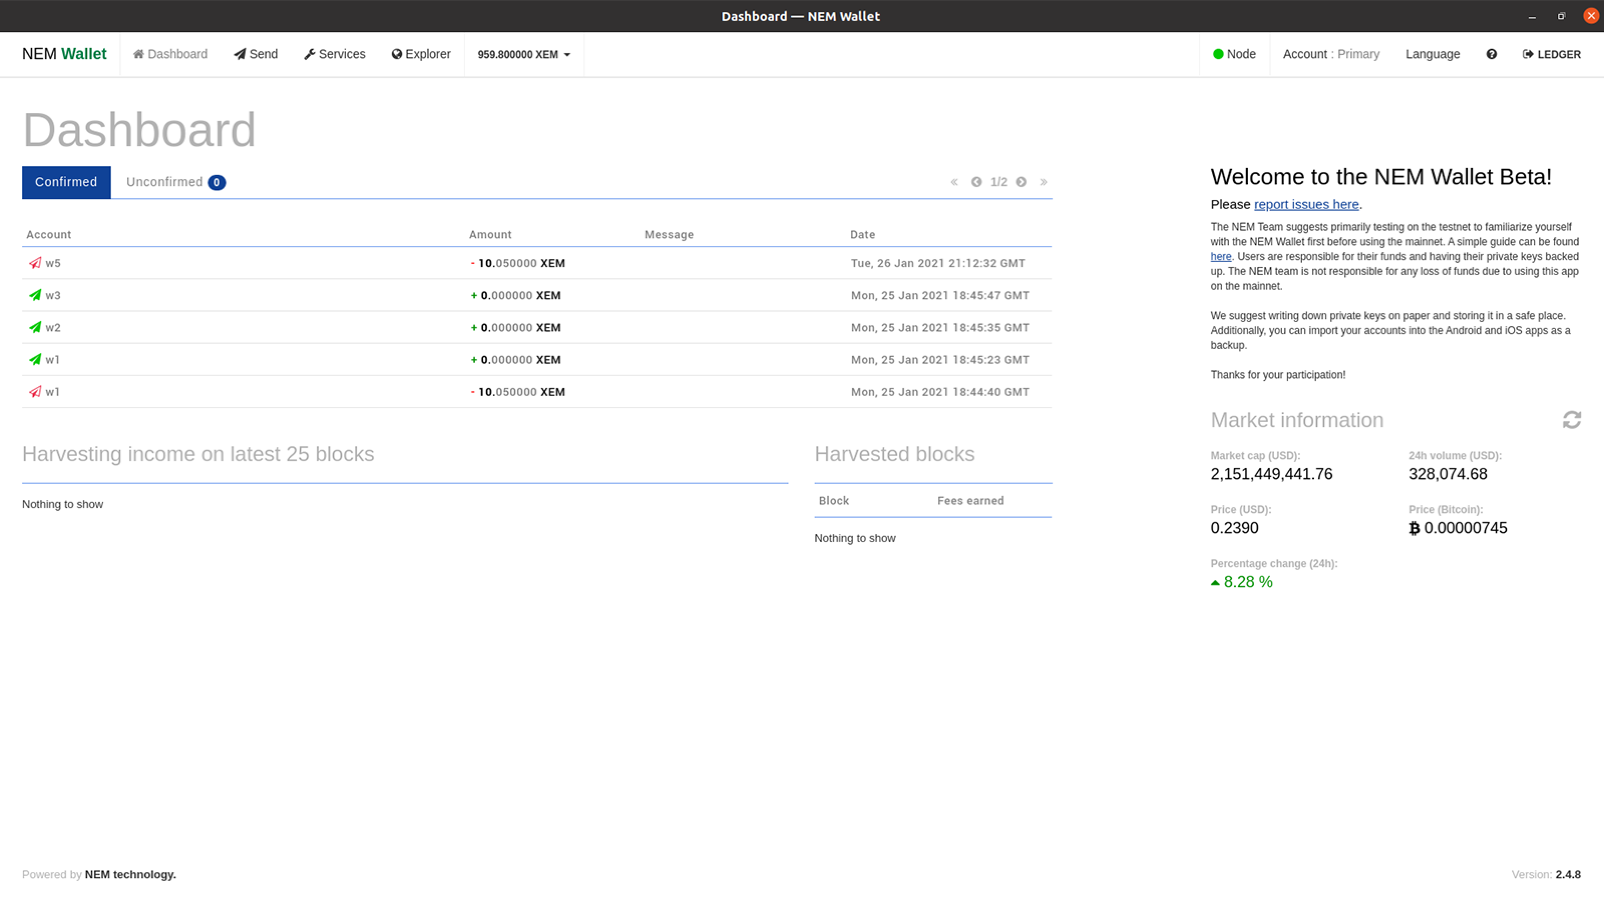The image size is (1604, 900).
Task: Click the Amount column header
Action: (x=490, y=235)
